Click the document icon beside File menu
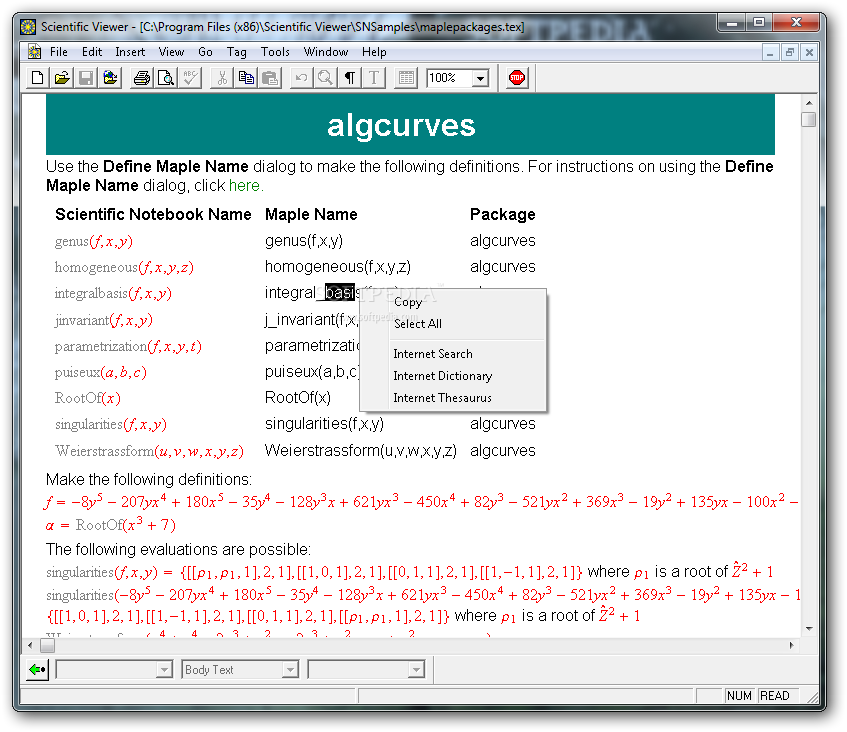Viewport: 847px width, 732px height. [x=35, y=52]
